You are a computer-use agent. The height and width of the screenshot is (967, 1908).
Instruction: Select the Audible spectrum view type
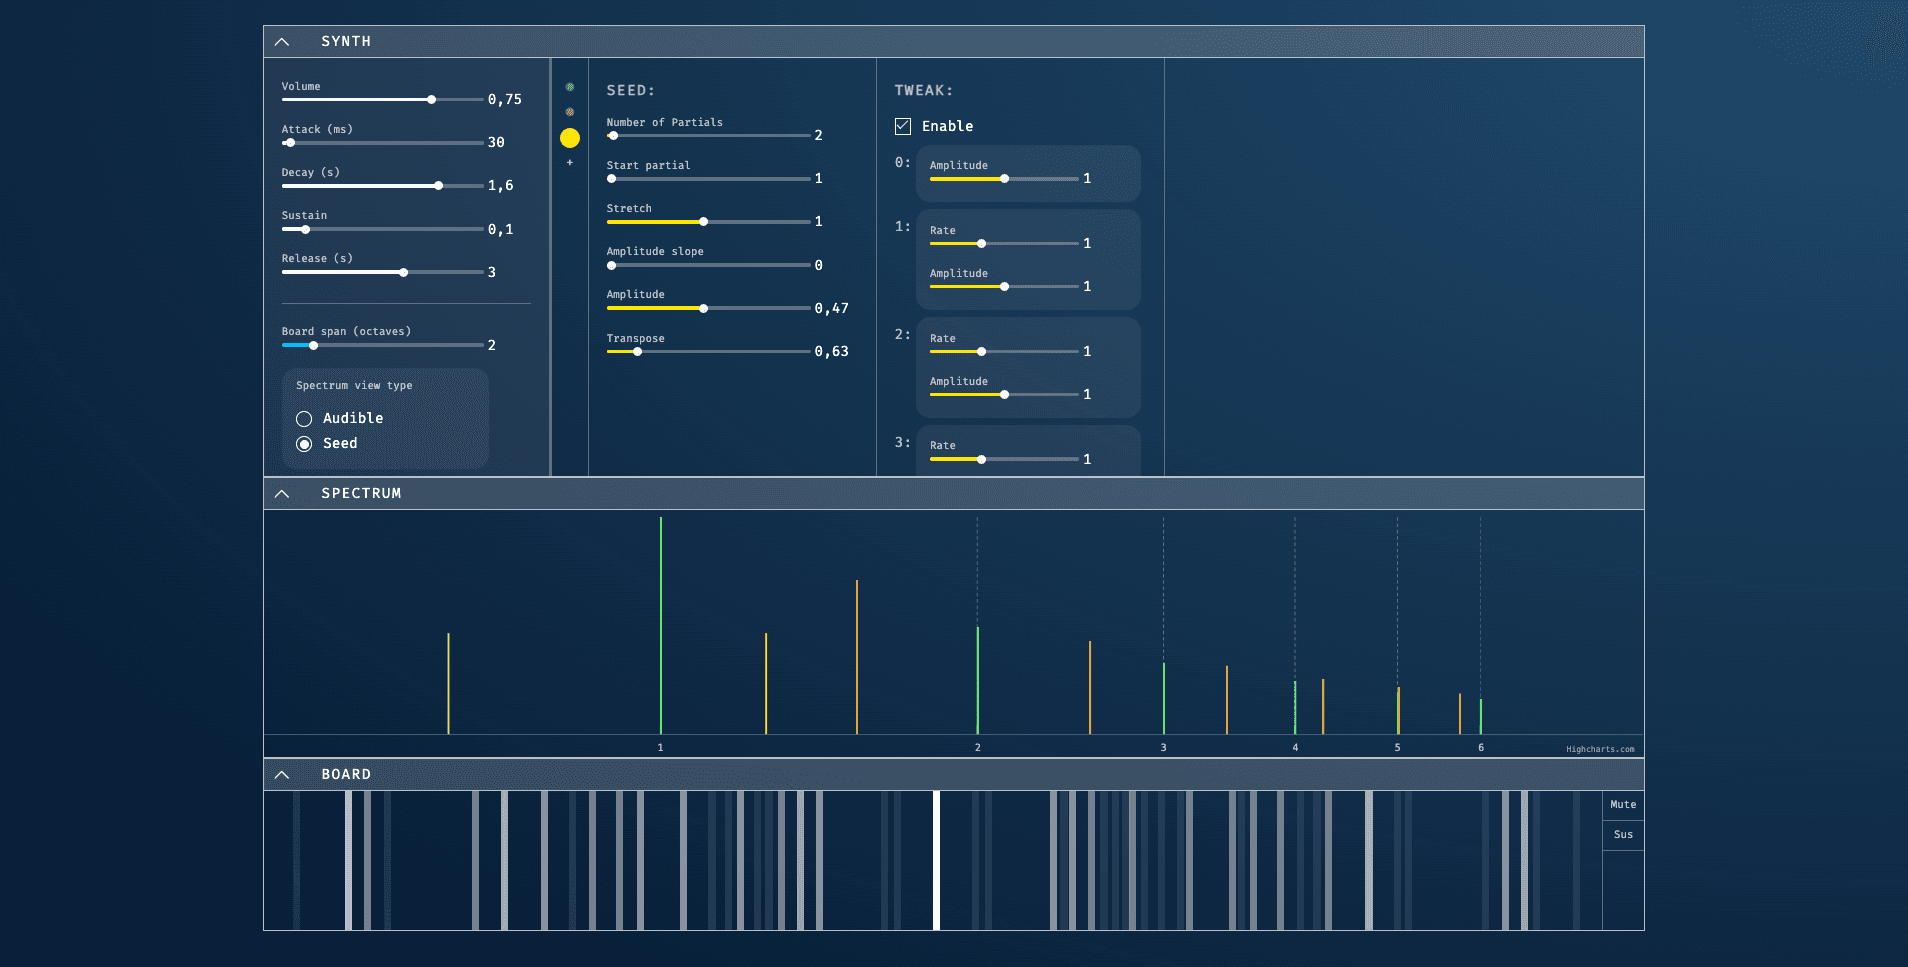pyautogui.click(x=304, y=419)
